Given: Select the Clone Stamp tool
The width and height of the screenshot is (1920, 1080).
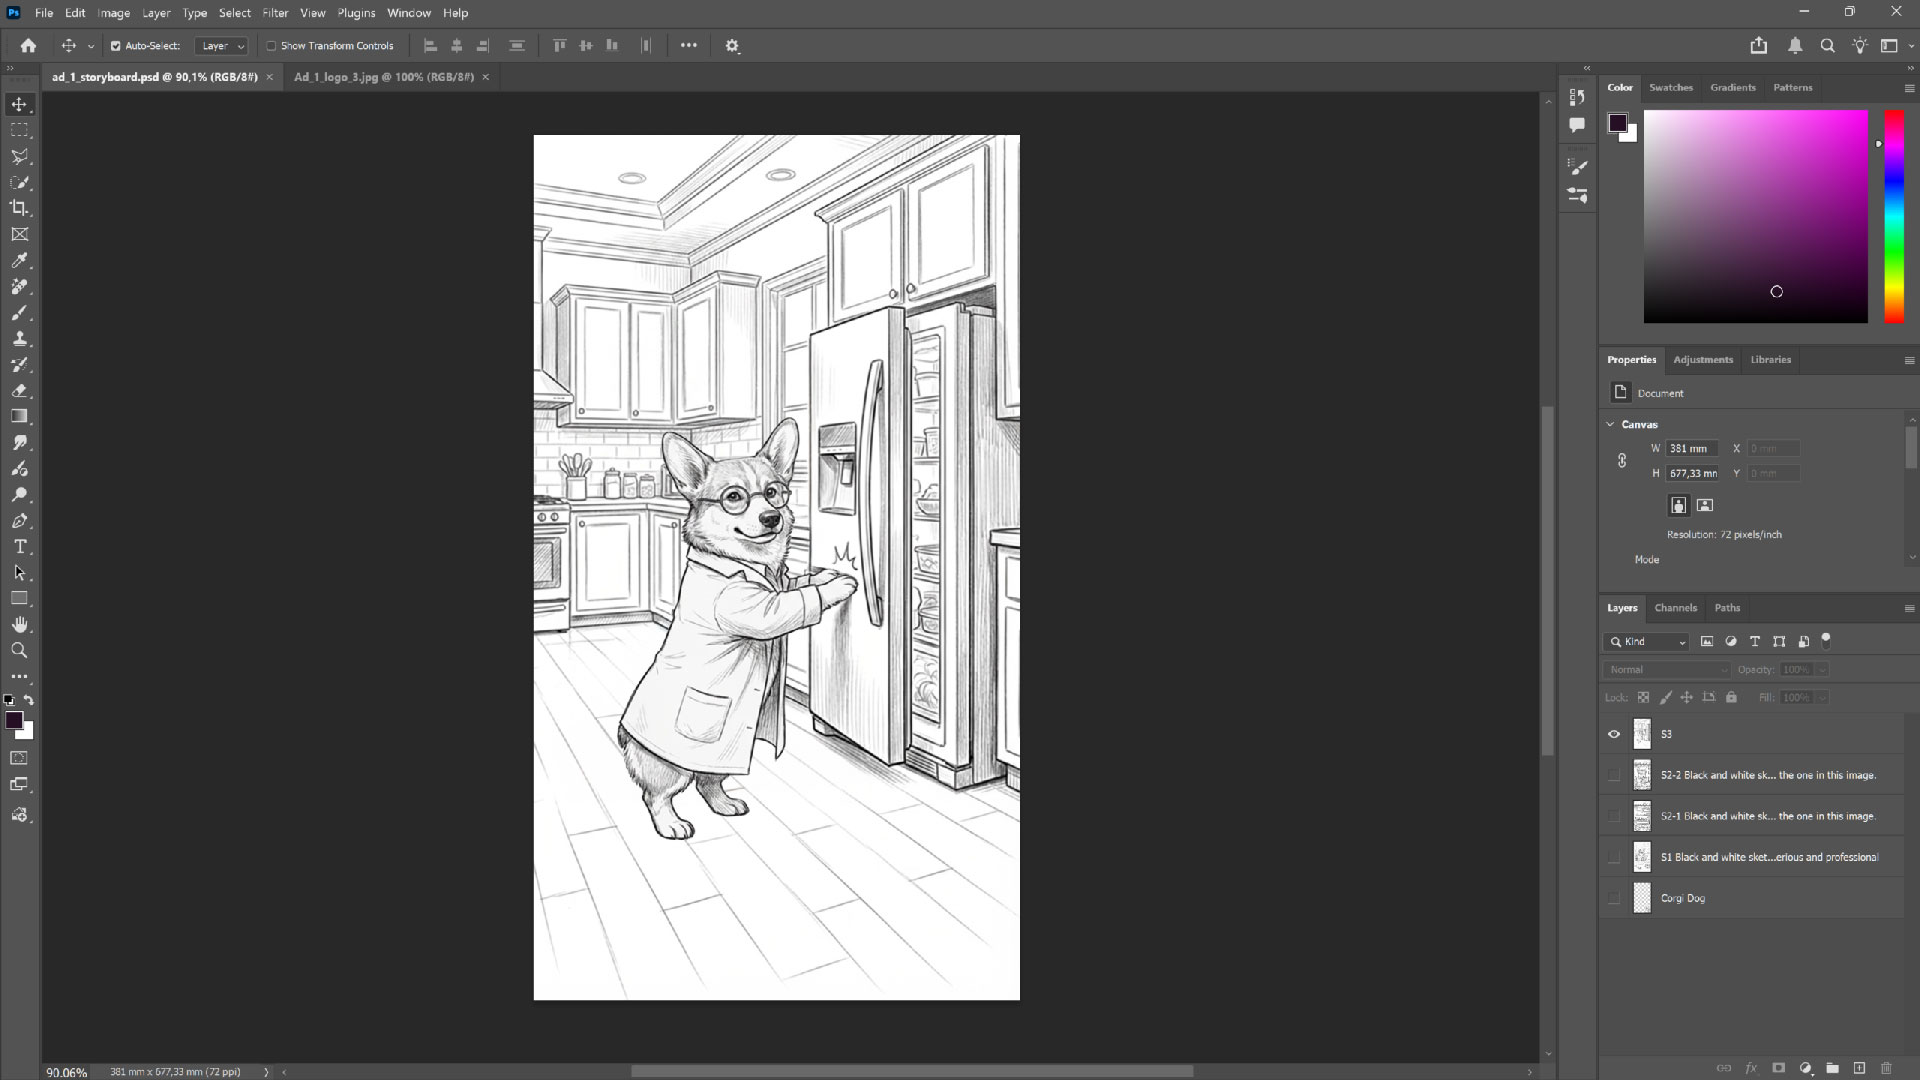Looking at the screenshot, I should point(20,339).
